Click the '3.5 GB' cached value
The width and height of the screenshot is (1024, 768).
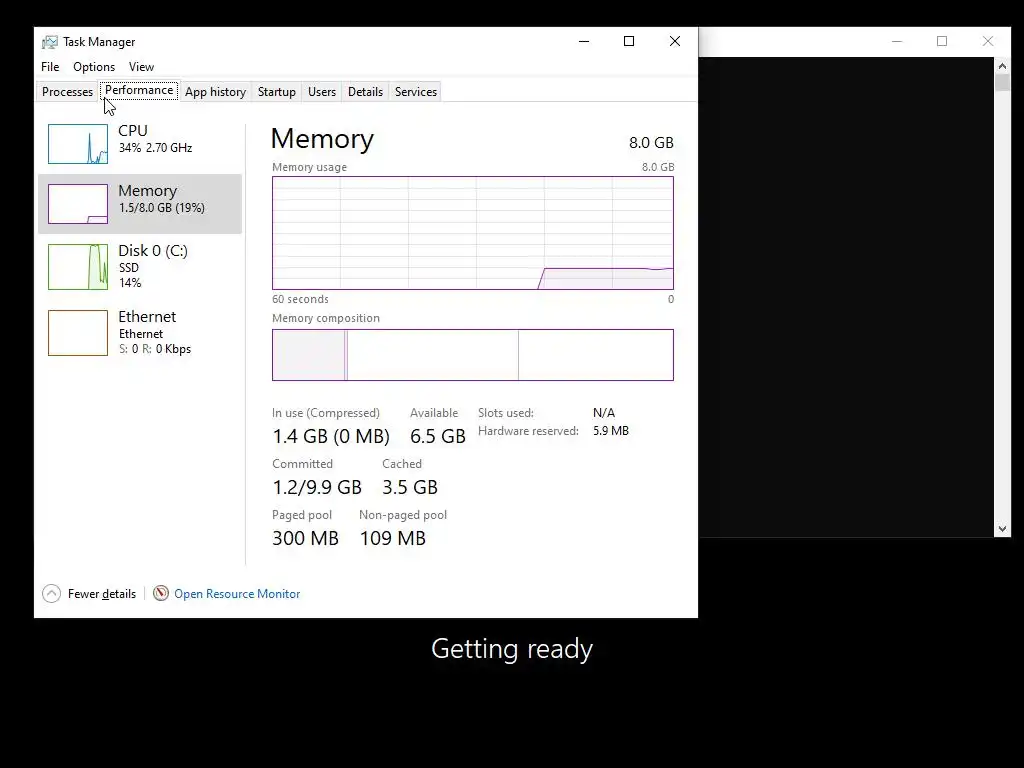point(409,487)
